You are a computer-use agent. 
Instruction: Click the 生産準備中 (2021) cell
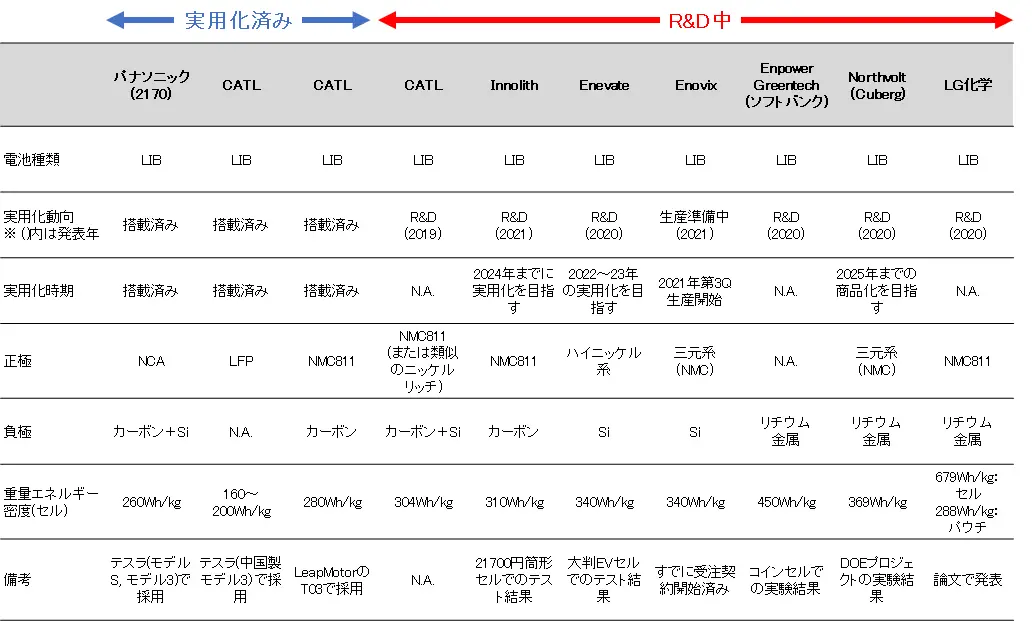click(694, 225)
